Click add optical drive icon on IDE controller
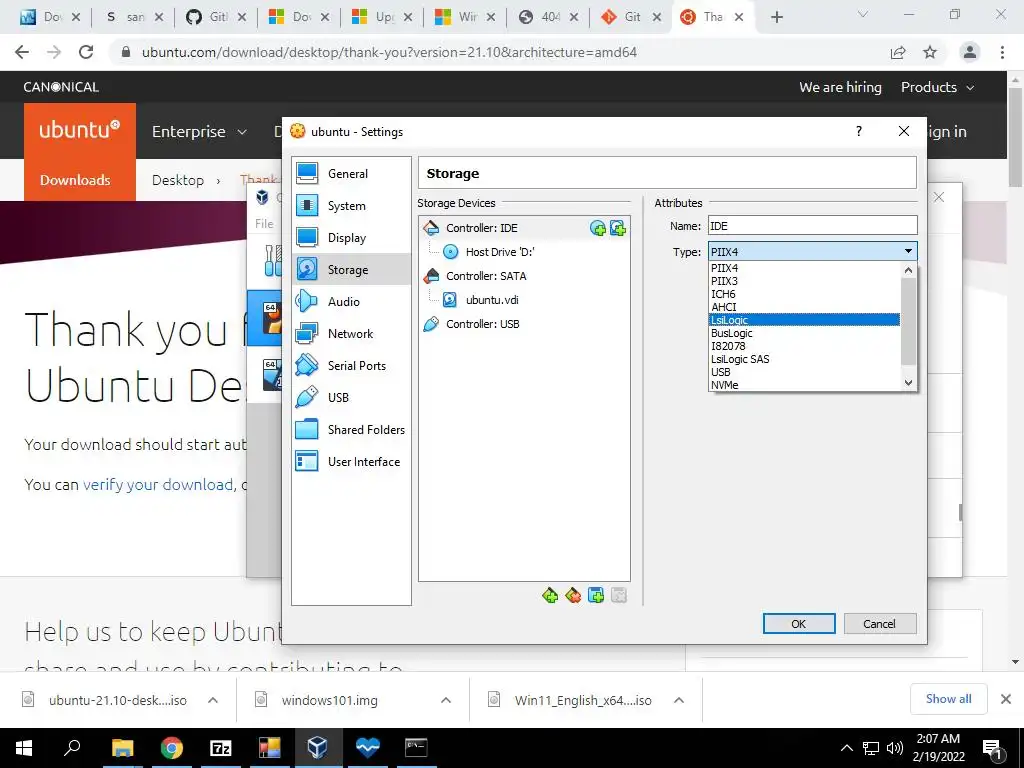The height and width of the screenshot is (768, 1024). point(598,228)
